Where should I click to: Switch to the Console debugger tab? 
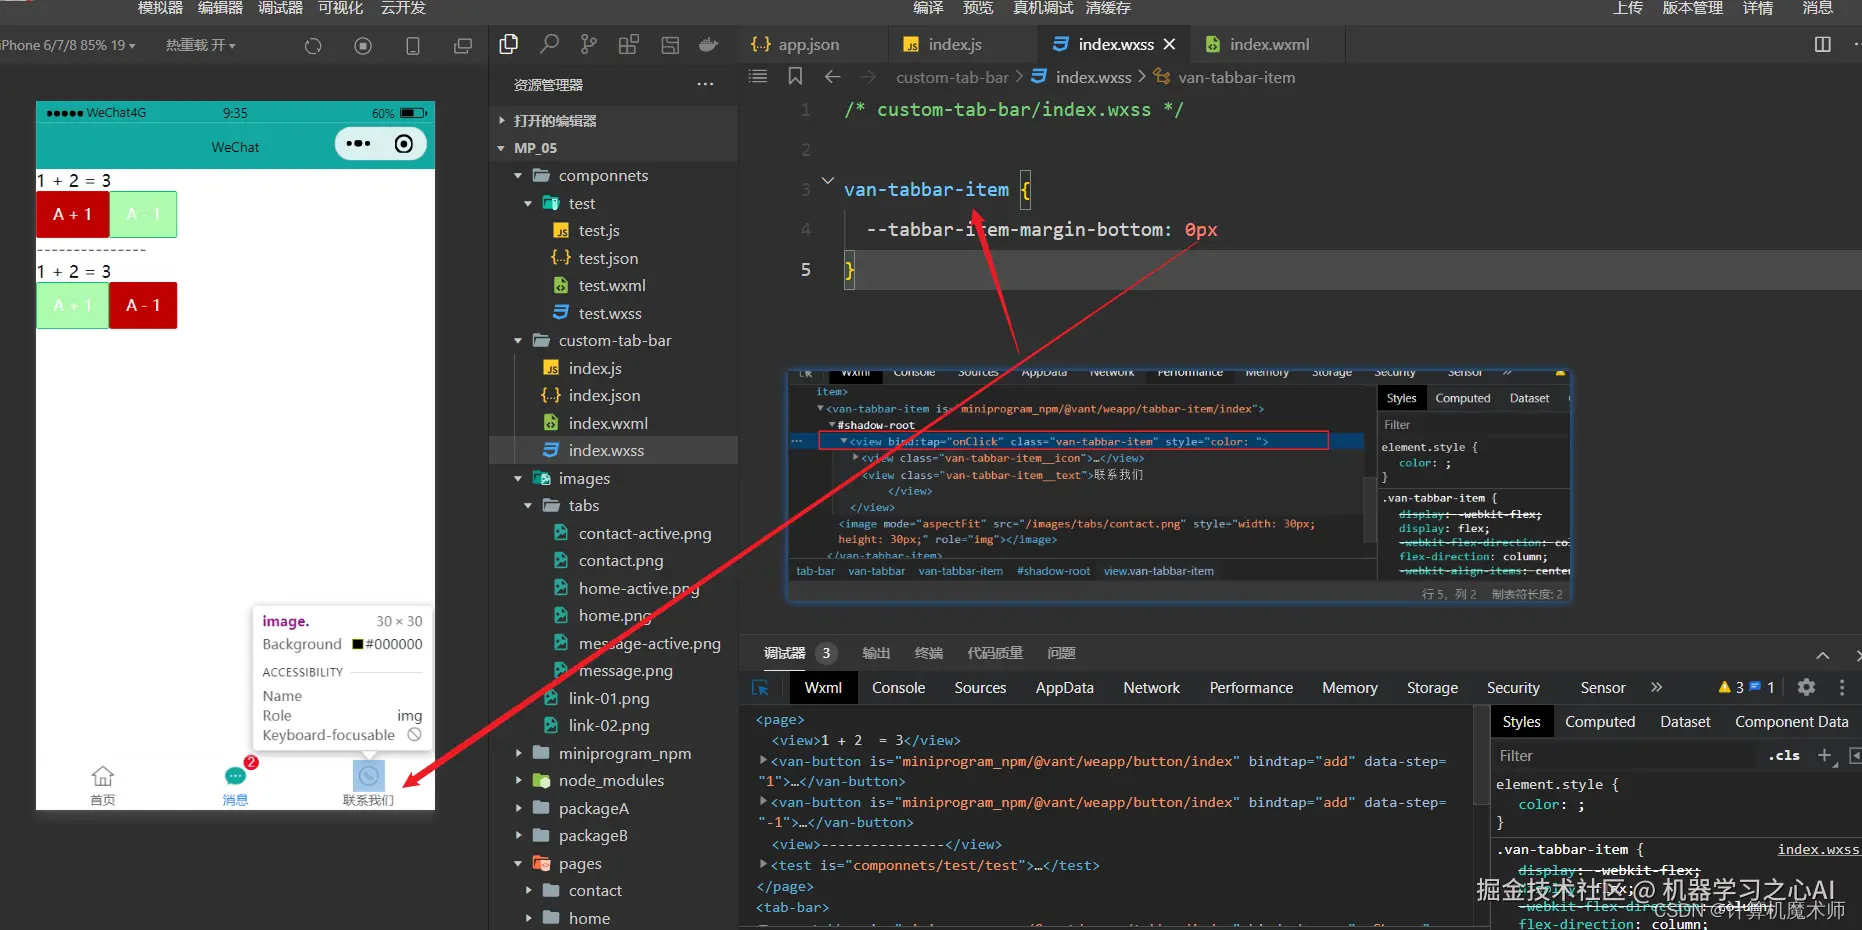tap(898, 688)
